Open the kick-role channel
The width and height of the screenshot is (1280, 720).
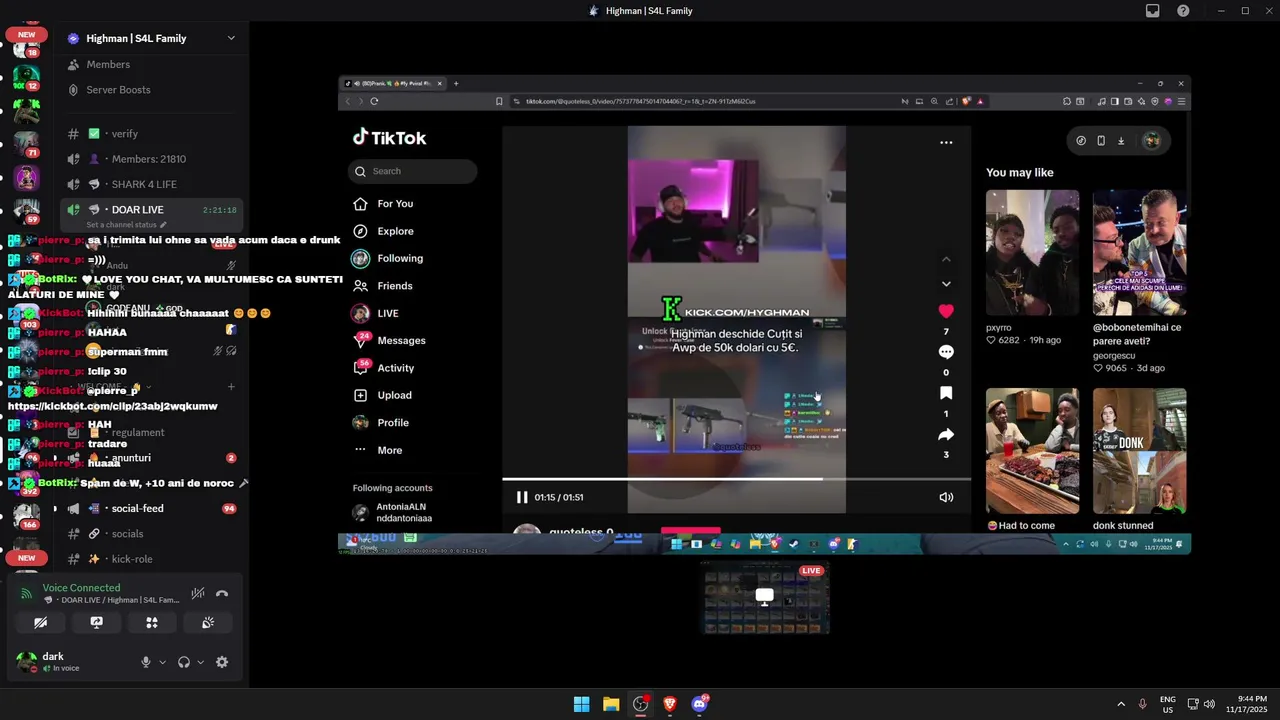pos(151,559)
